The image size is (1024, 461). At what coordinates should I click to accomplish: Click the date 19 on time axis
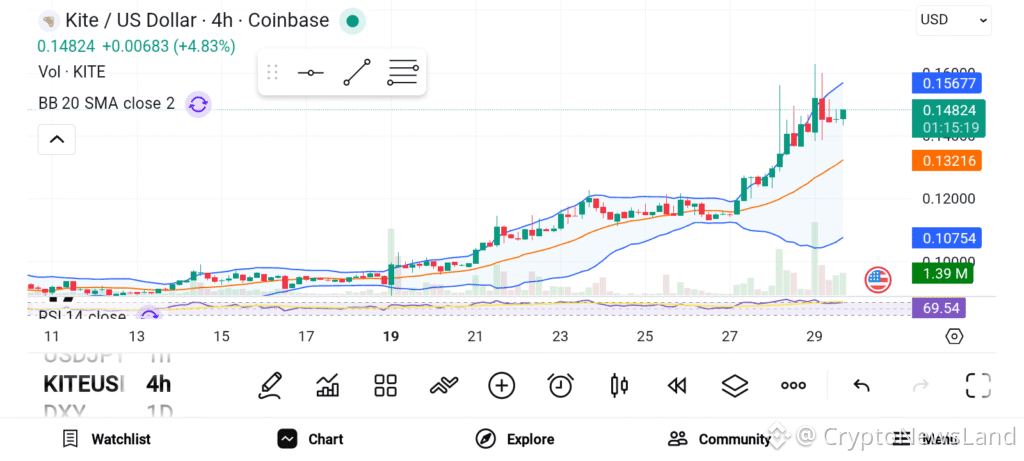(x=391, y=337)
